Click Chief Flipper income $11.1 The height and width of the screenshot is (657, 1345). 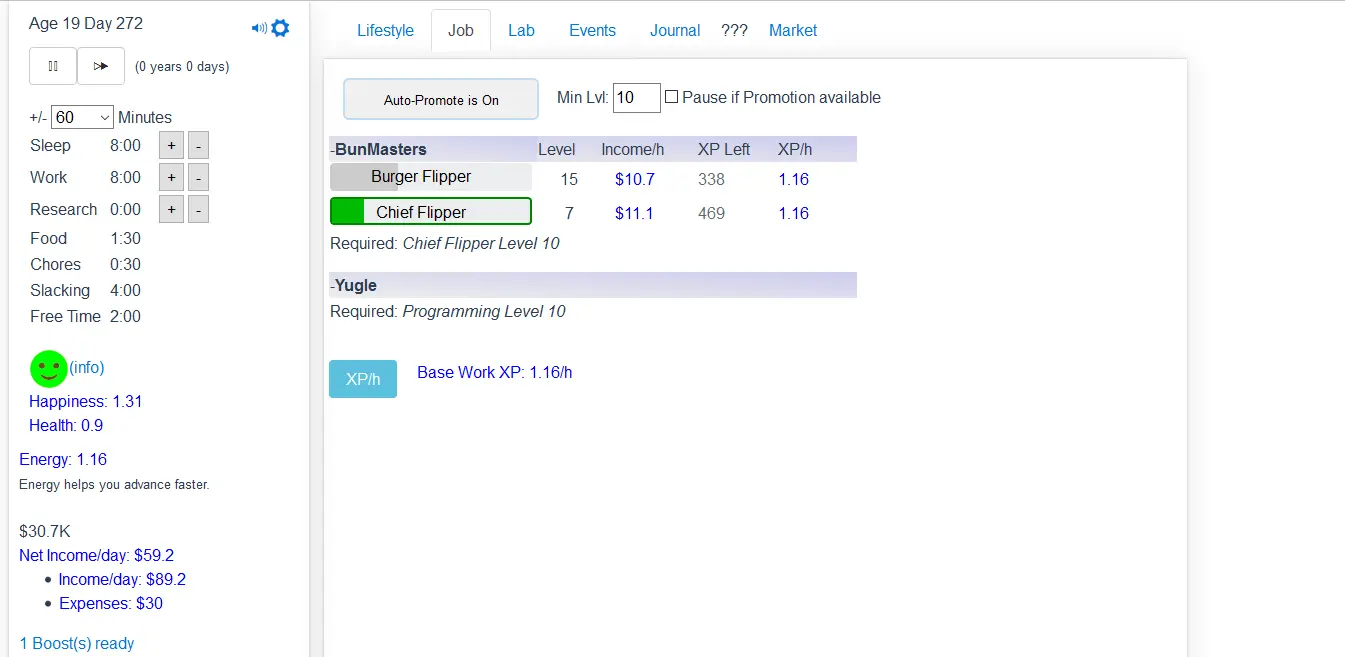point(634,213)
